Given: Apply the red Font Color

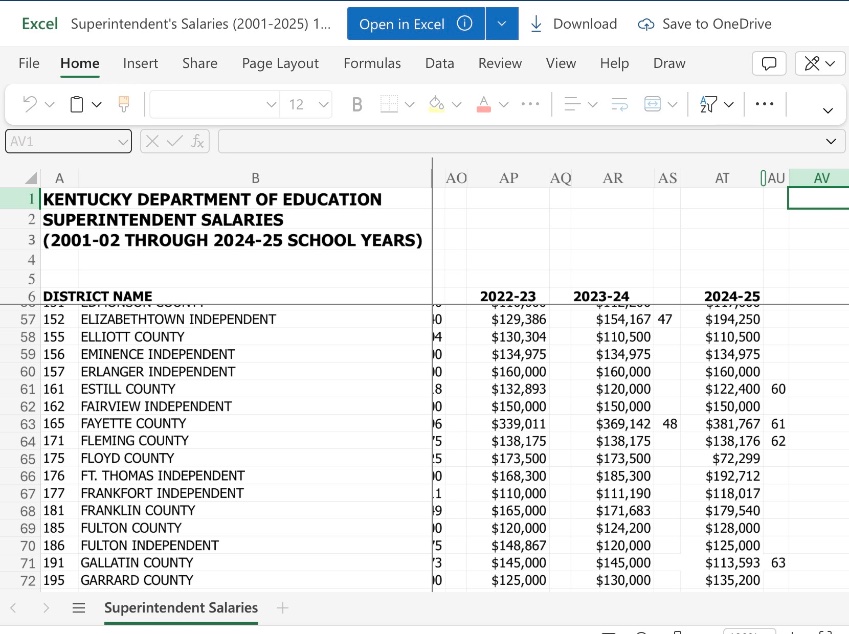Looking at the screenshot, I should 484,104.
